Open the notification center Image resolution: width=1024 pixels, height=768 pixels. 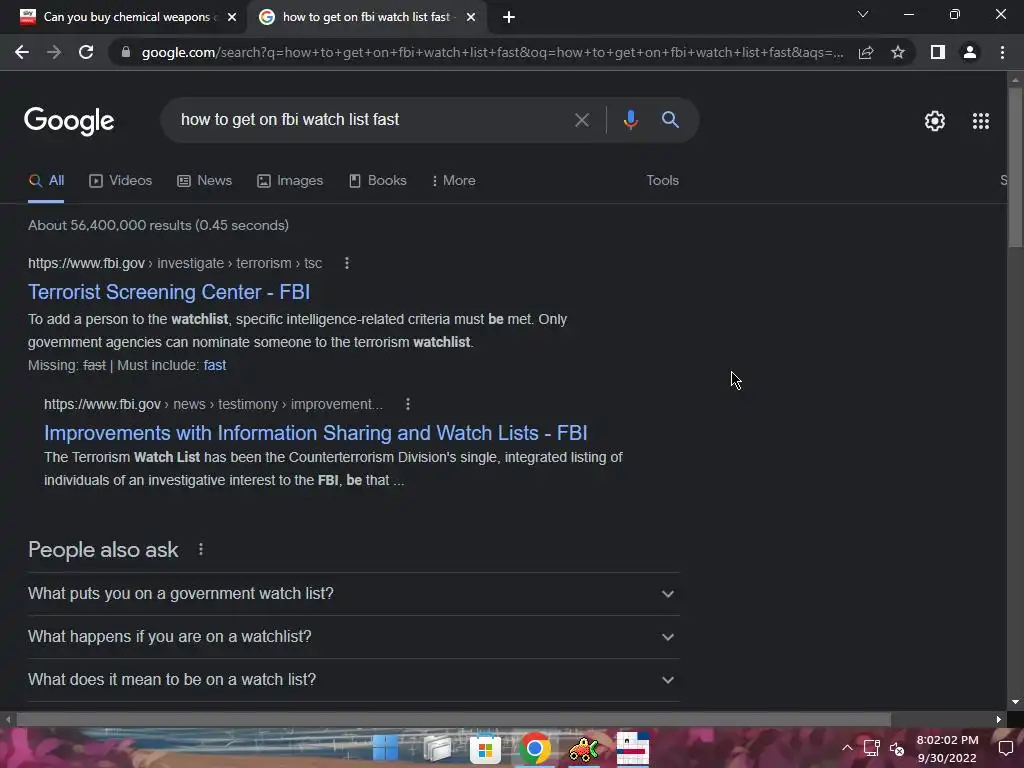1006,748
